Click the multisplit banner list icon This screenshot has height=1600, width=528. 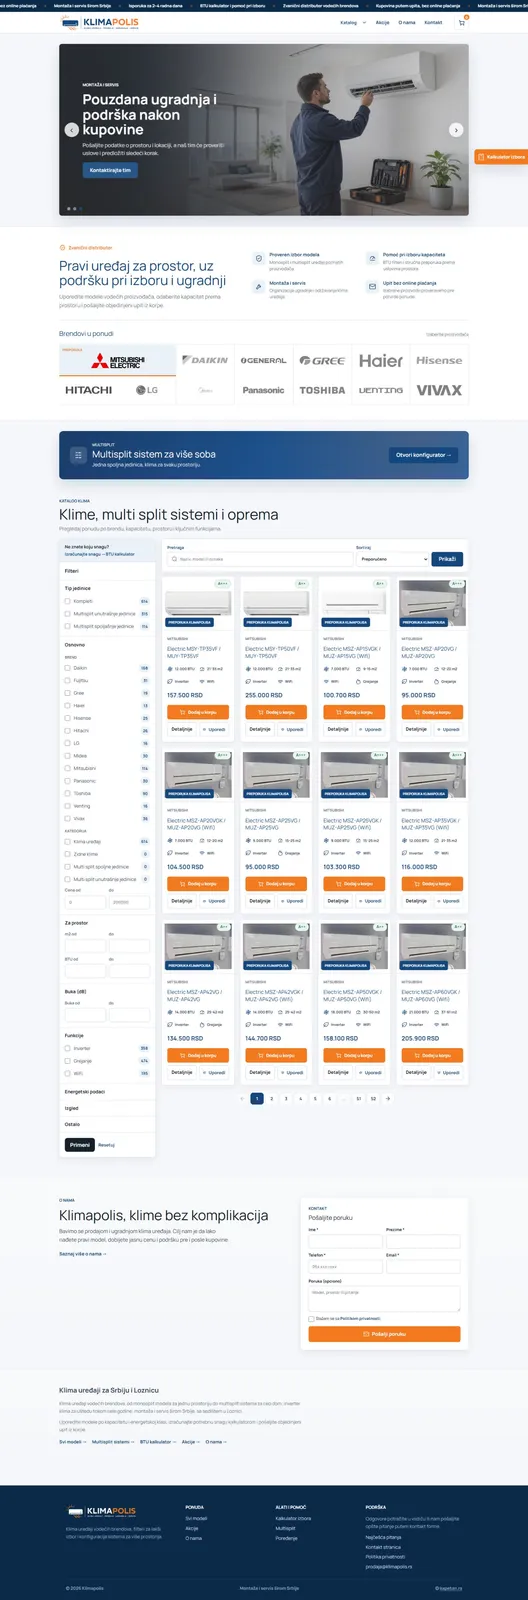77,455
